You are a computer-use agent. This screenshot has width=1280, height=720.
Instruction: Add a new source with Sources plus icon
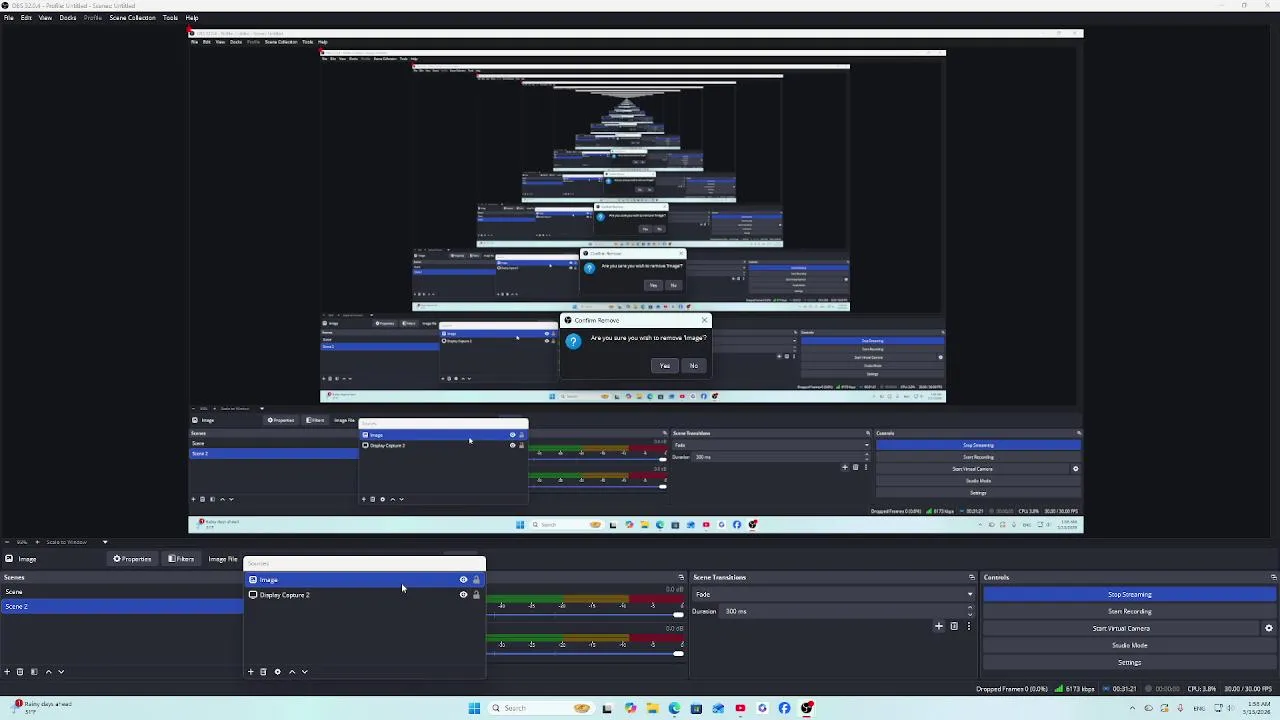pos(251,672)
